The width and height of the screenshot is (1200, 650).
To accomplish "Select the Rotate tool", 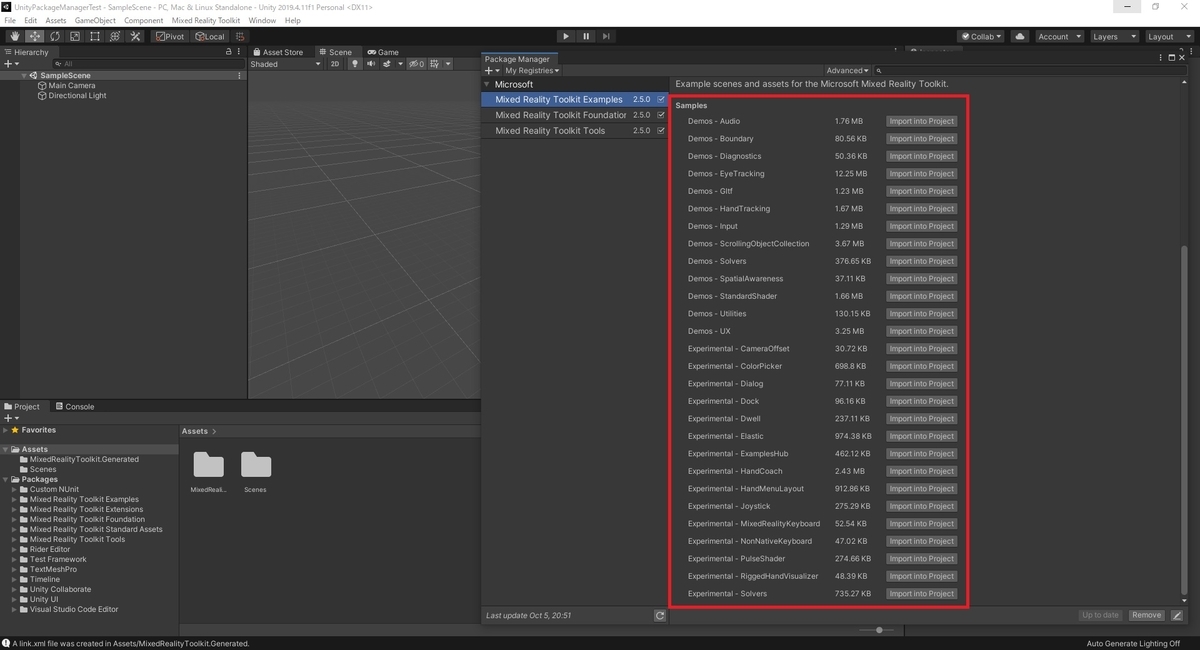I will click(55, 36).
